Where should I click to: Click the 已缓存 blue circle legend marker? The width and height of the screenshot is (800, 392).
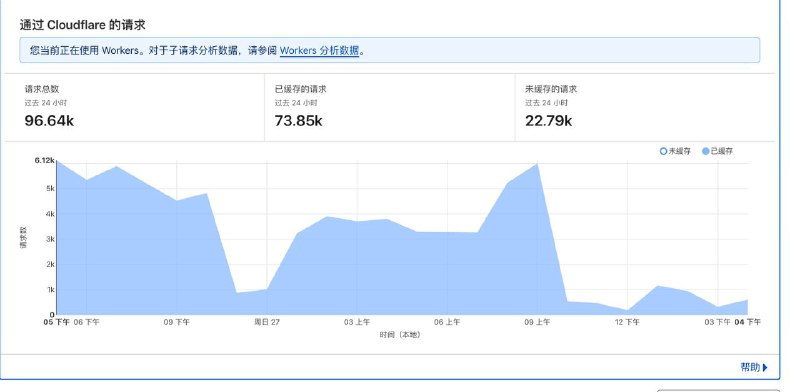point(706,151)
